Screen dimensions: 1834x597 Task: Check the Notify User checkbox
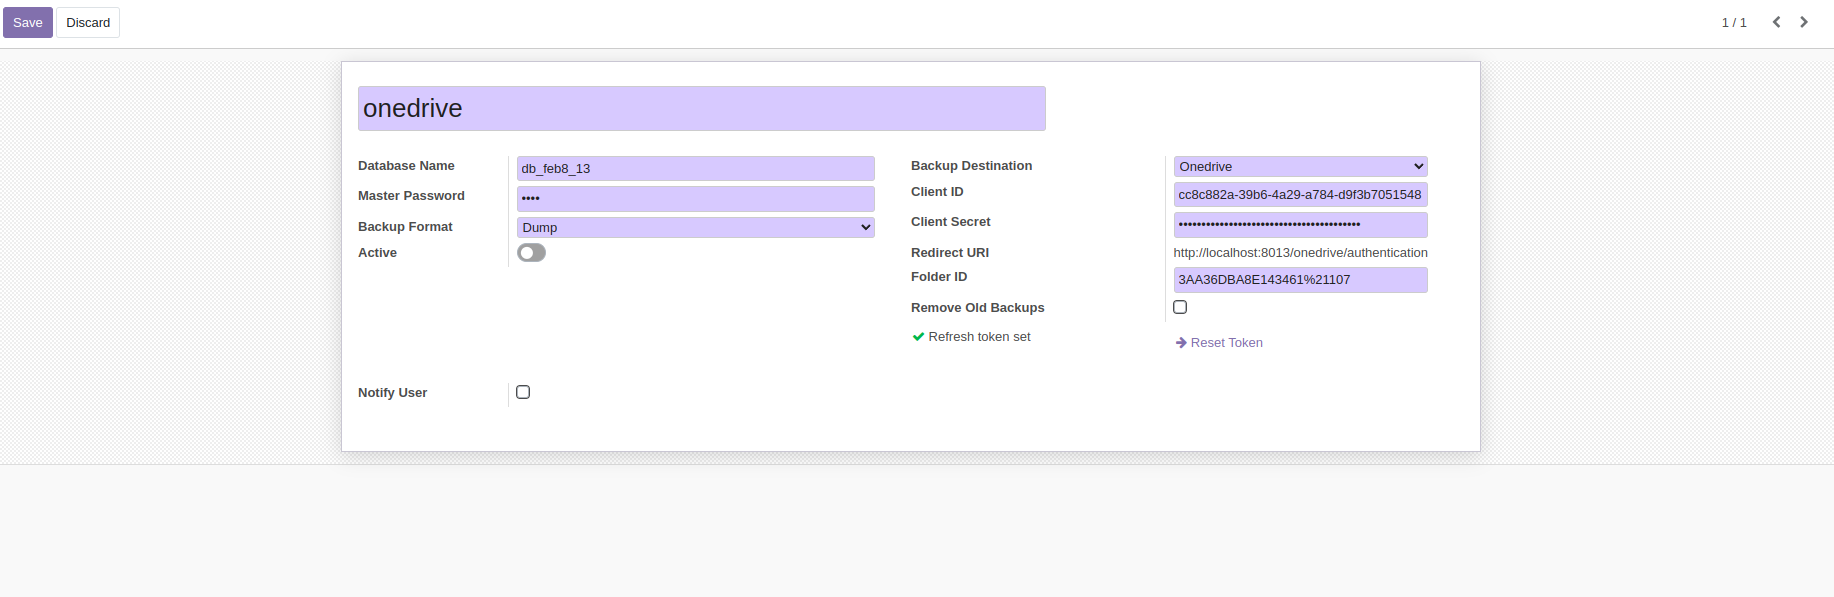click(x=523, y=392)
